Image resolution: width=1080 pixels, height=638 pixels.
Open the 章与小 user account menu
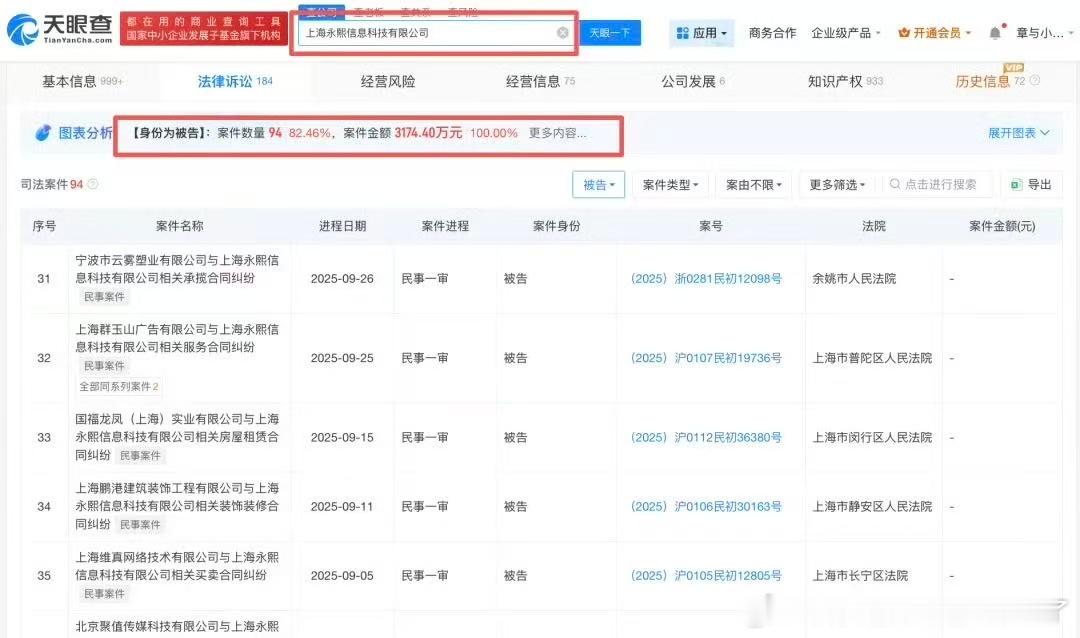1044,33
